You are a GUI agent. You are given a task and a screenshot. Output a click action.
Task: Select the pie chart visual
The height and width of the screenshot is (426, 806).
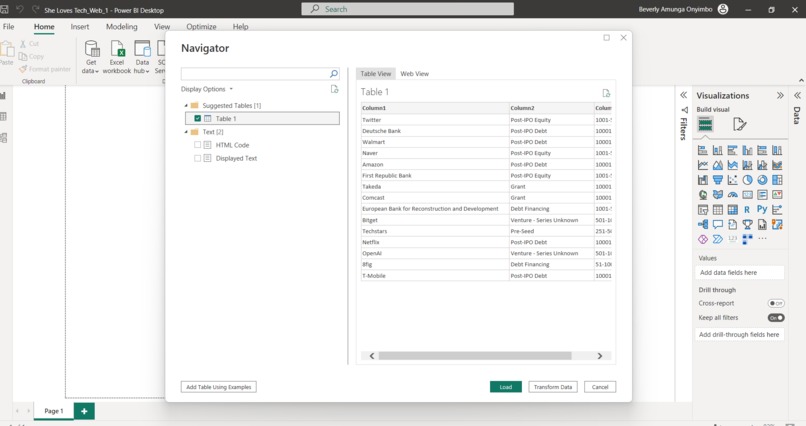point(747,180)
